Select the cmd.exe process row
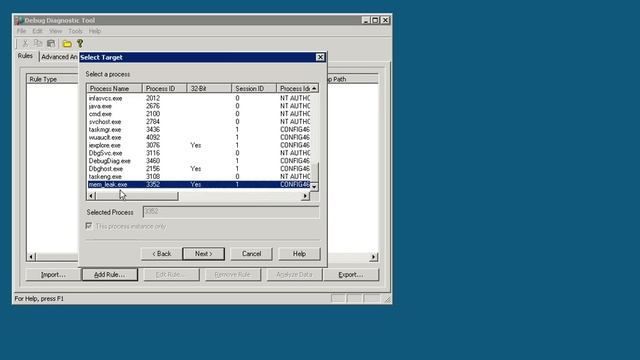 coord(199,114)
